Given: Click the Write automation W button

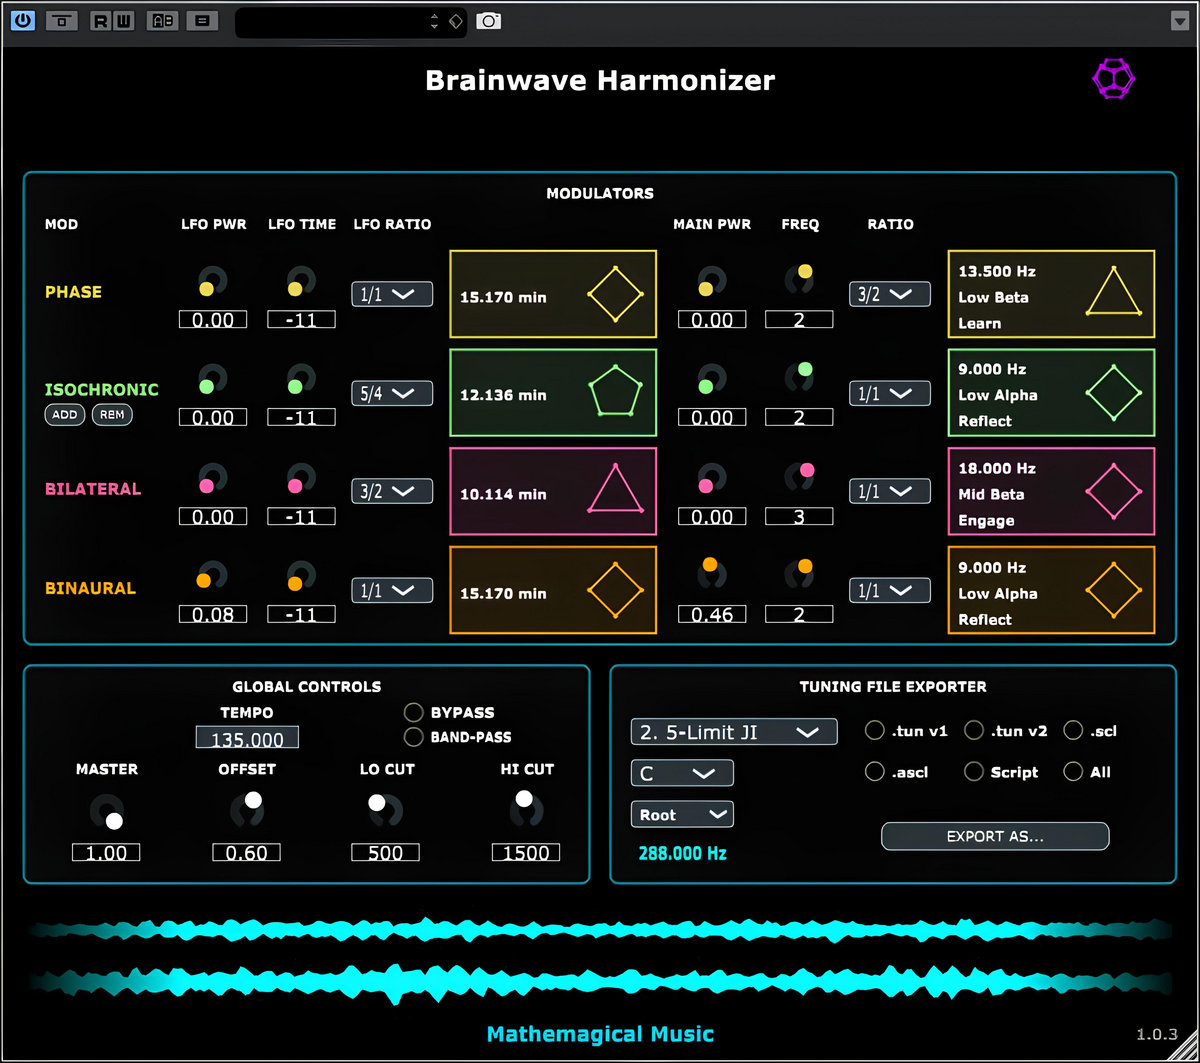Looking at the screenshot, I should pos(123,20).
